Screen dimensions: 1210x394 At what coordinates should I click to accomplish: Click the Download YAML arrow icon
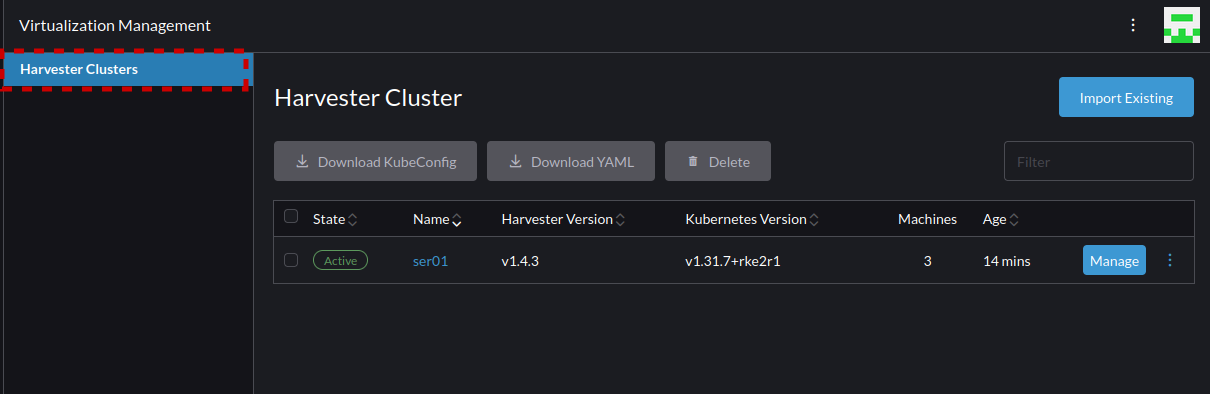[x=515, y=161]
